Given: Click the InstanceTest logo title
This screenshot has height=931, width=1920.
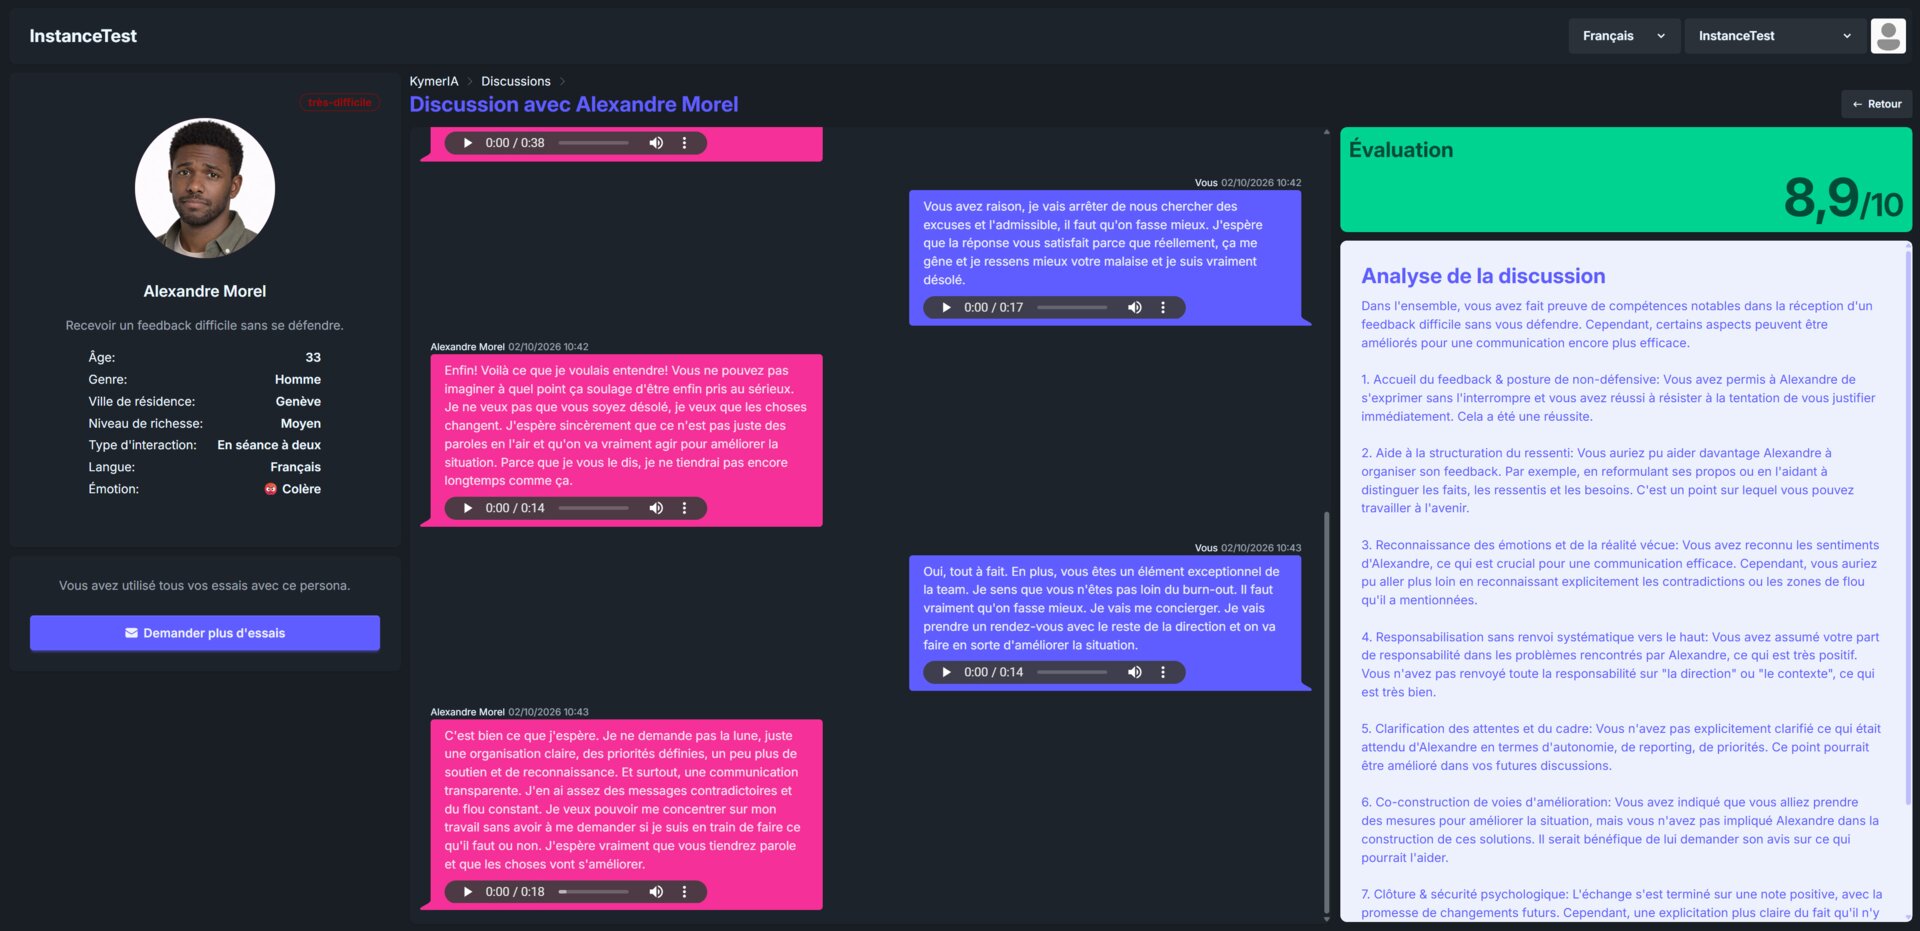Looking at the screenshot, I should 83,36.
